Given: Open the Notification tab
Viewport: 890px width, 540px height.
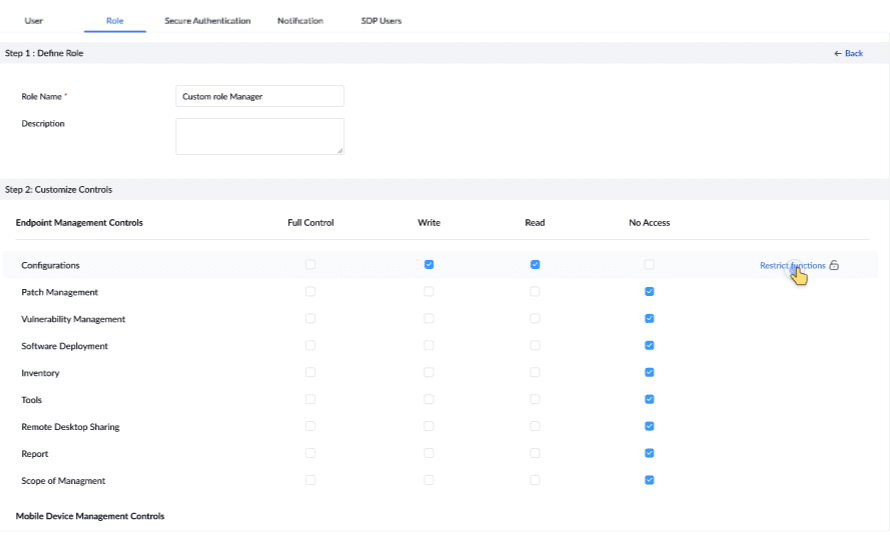Looking at the screenshot, I should (x=300, y=21).
